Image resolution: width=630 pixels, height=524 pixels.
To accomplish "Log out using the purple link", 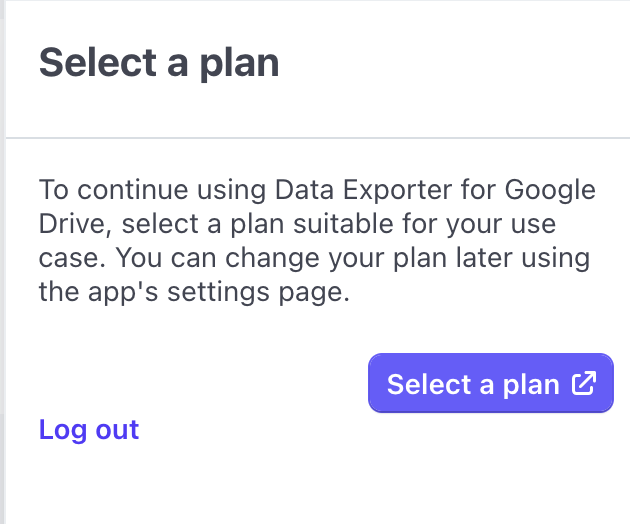I will tap(89, 430).
